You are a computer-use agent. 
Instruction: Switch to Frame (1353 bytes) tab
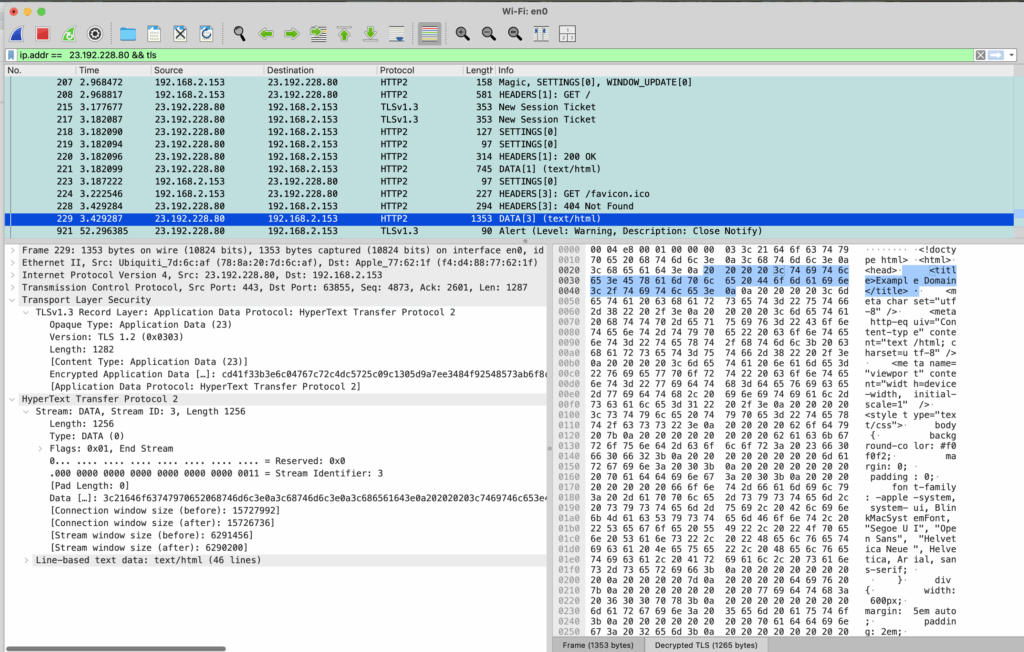tap(598, 645)
